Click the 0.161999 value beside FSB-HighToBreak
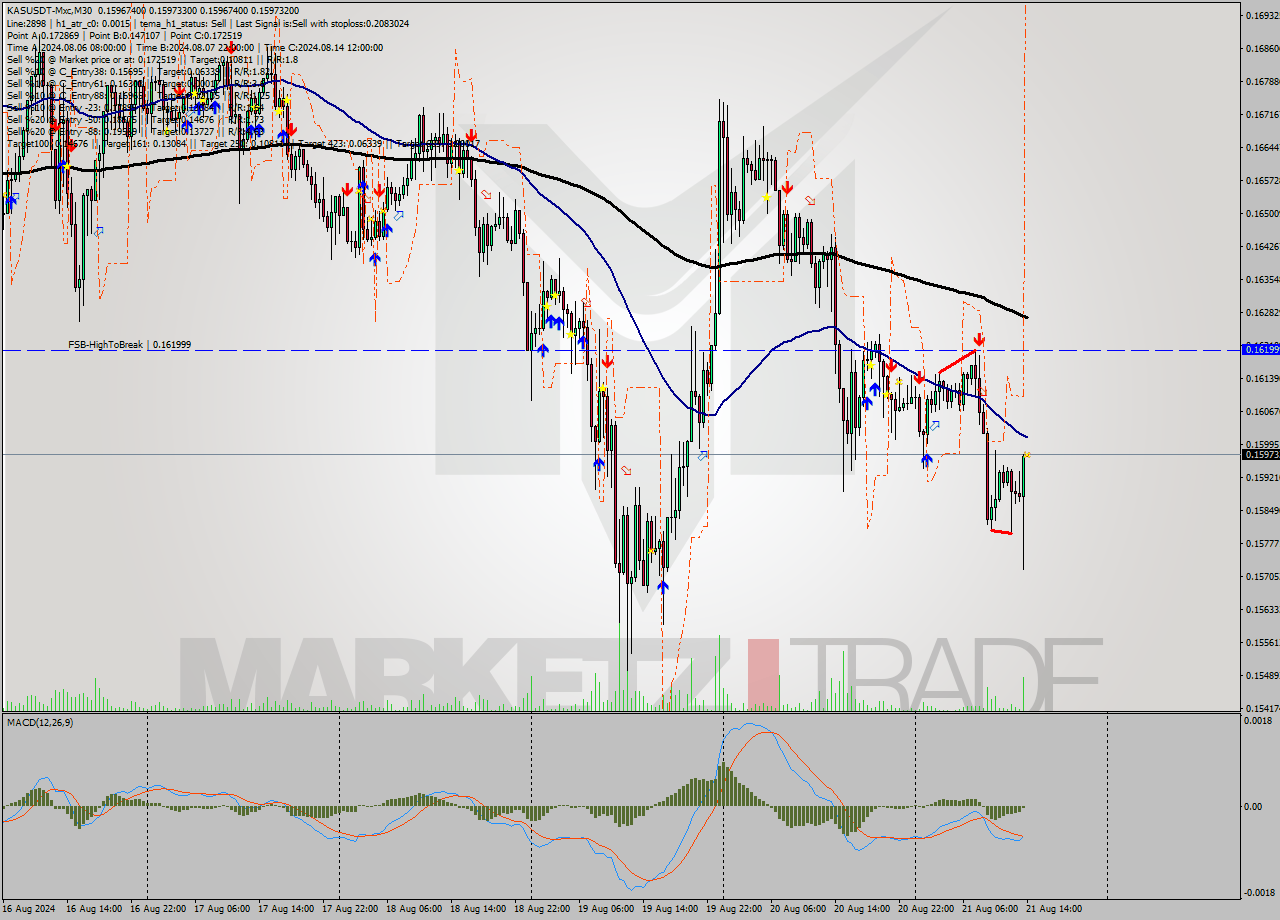The image size is (1280, 920). pyautogui.click(x=171, y=344)
